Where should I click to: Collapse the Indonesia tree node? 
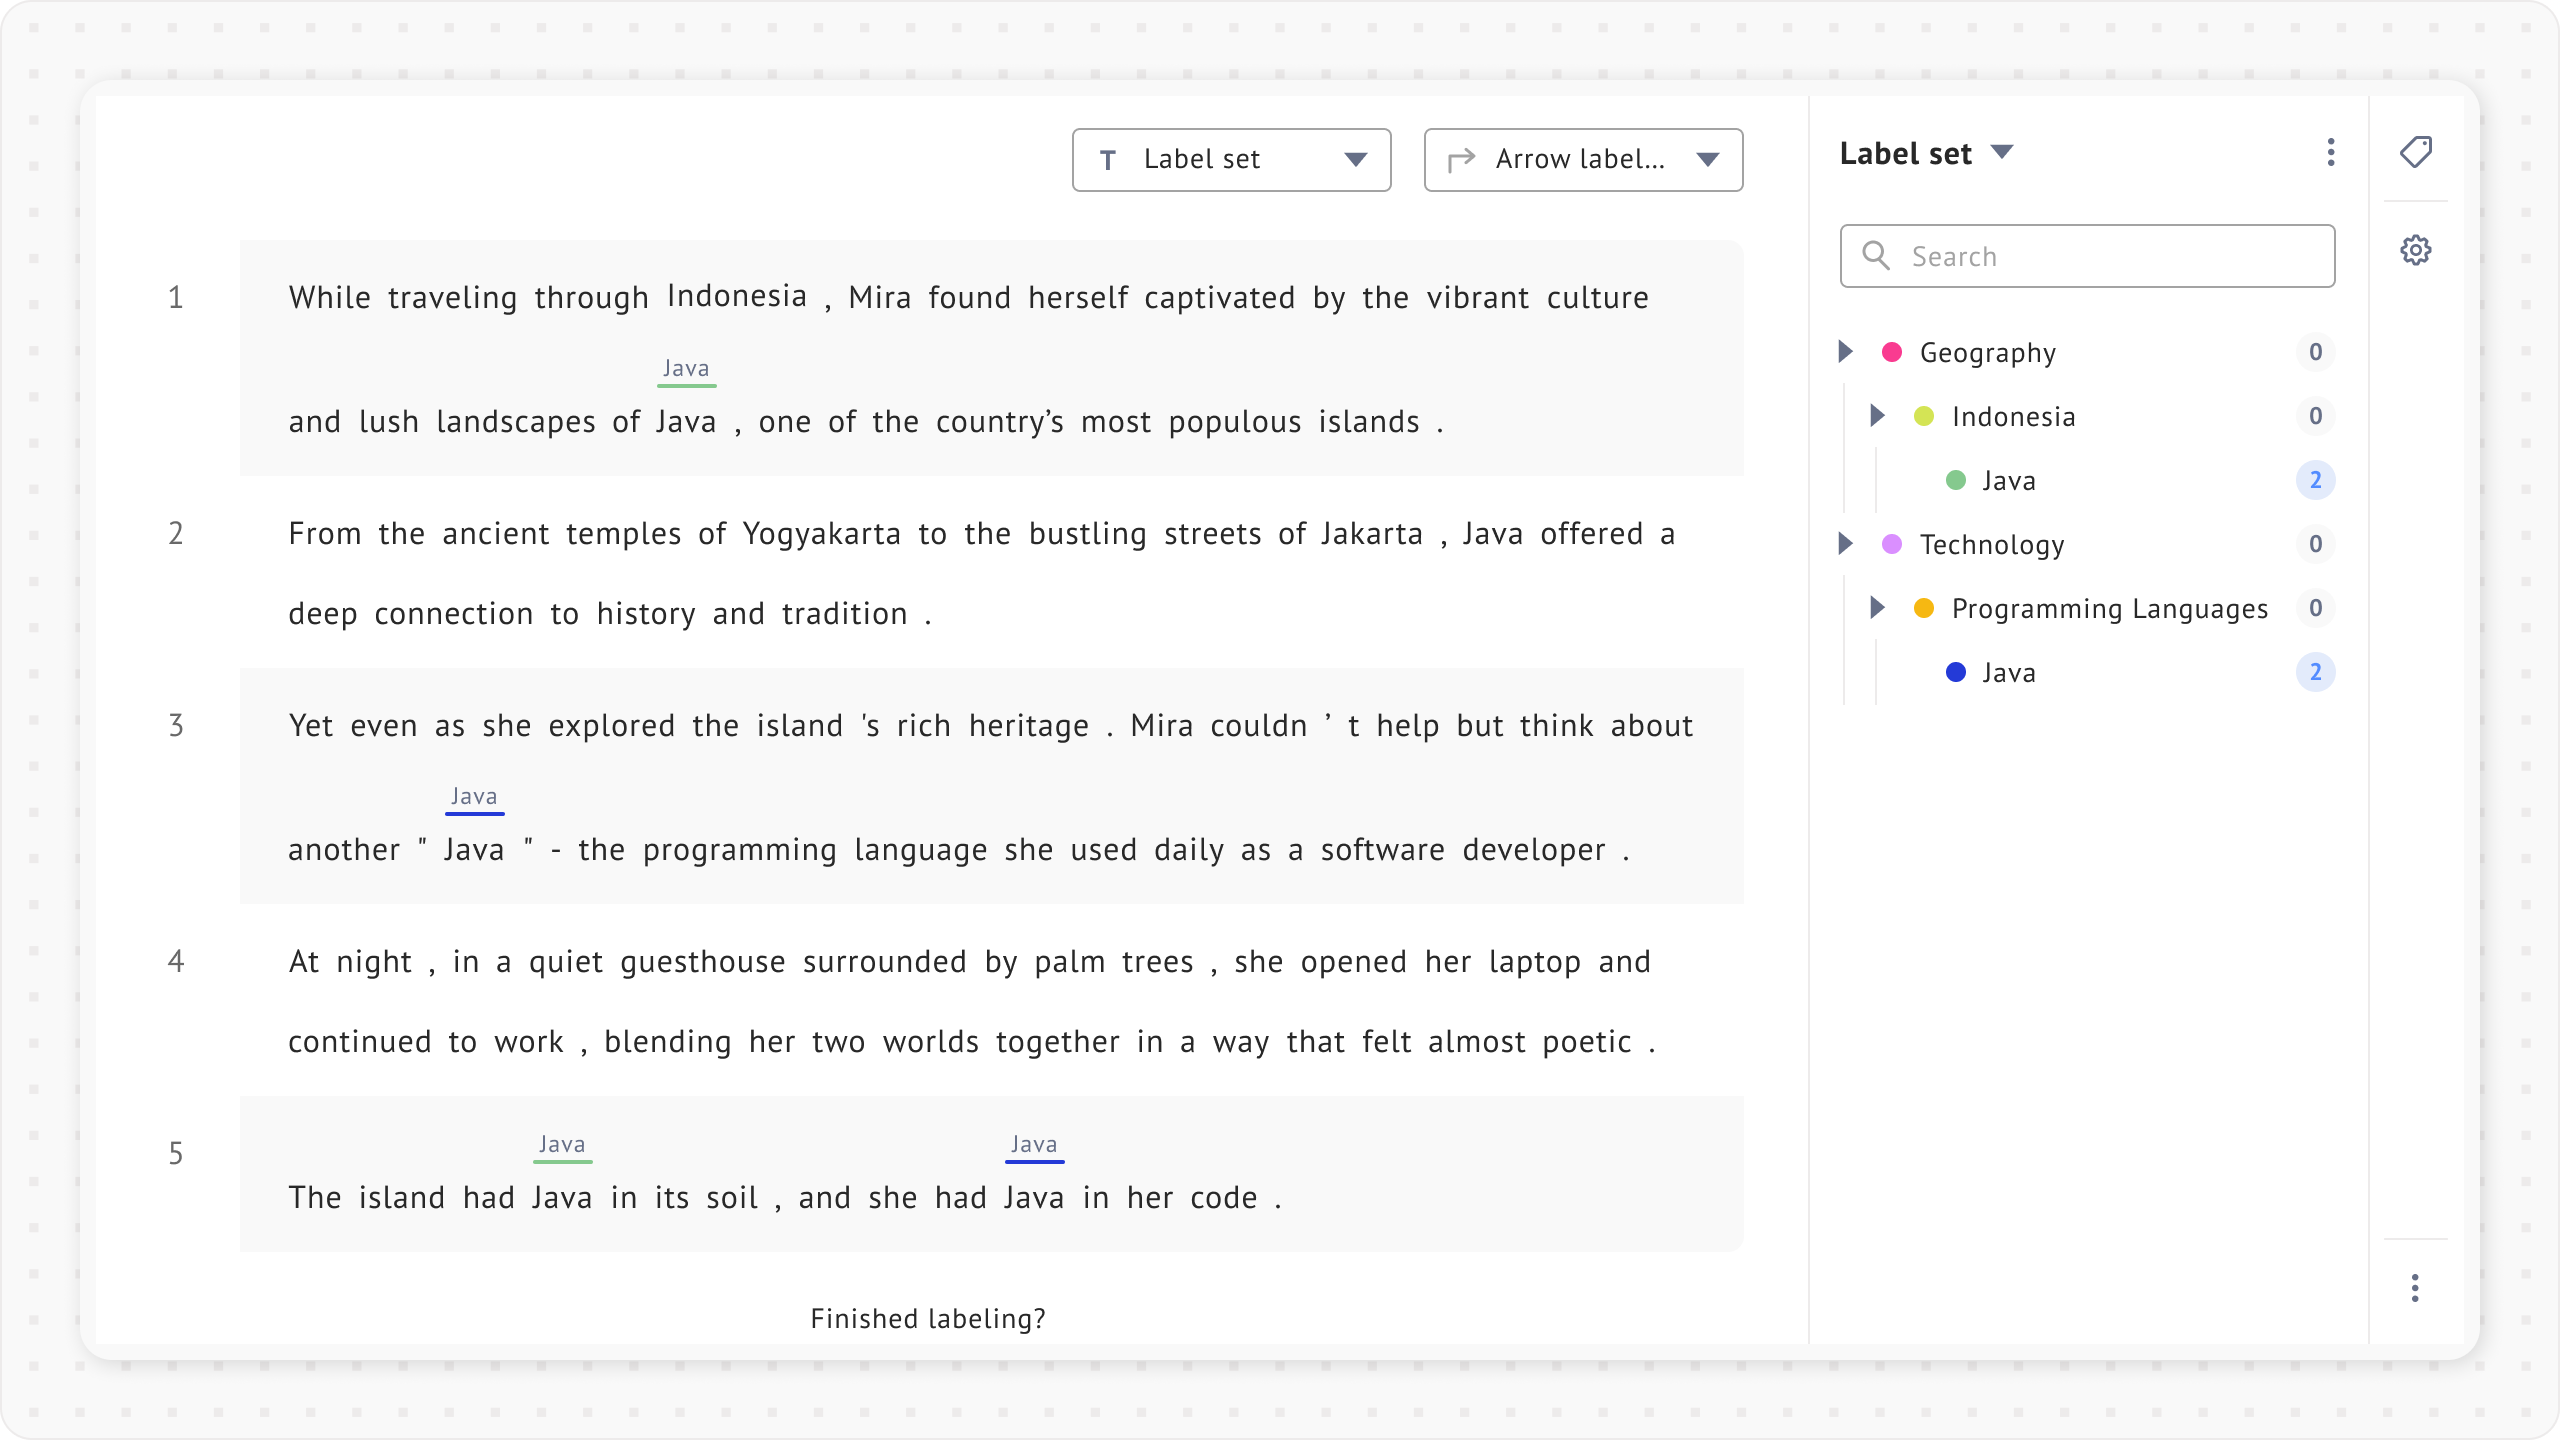1878,416
